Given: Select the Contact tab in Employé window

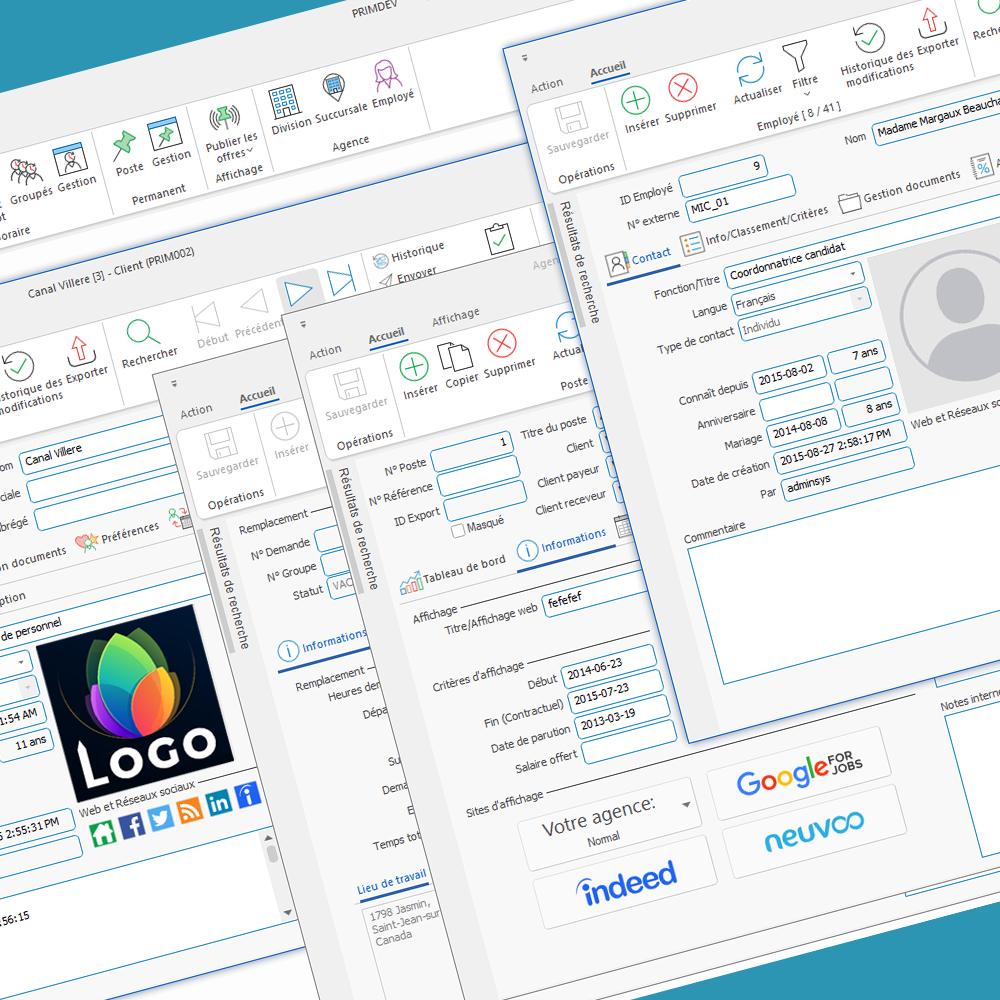Looking at the screenshot, I should click(639, 259).
